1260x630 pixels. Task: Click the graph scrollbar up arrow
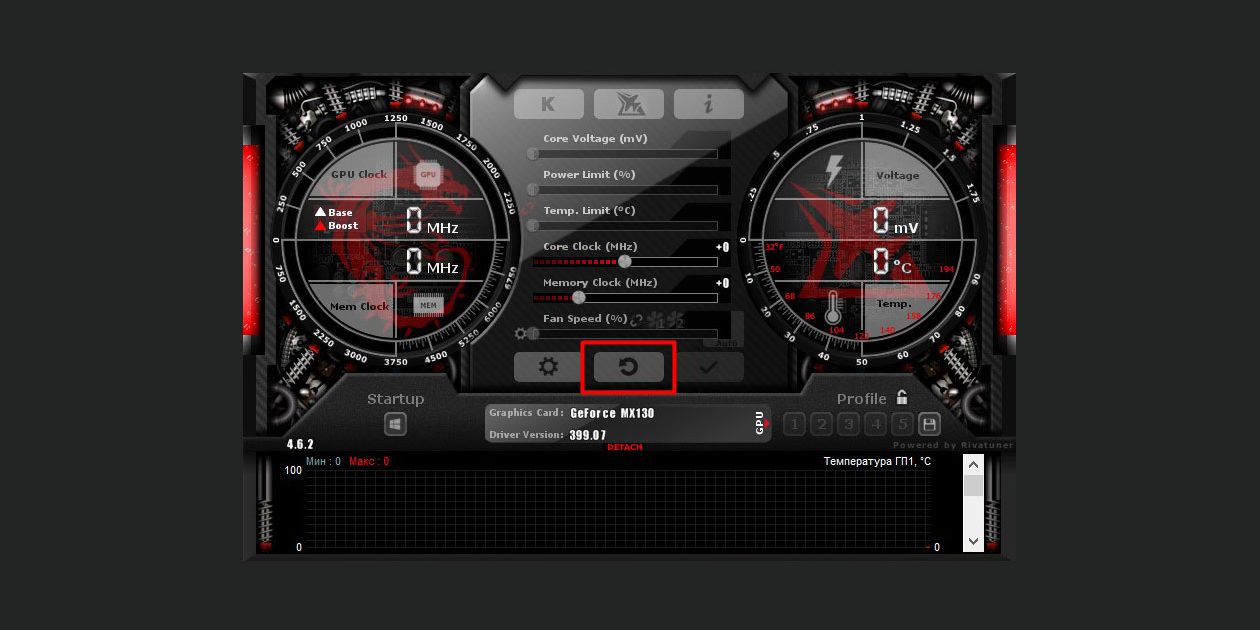pos(973,465)
